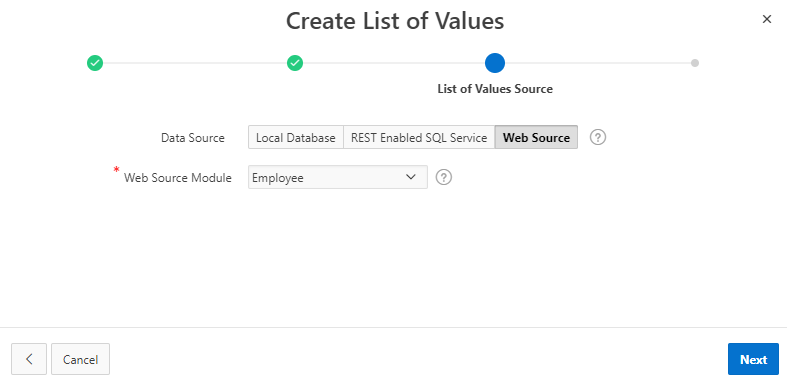The height and width of the screenshot is (383, 787).
Task: Go to the second completed wizard step checkmark
Action: (295, 63)
